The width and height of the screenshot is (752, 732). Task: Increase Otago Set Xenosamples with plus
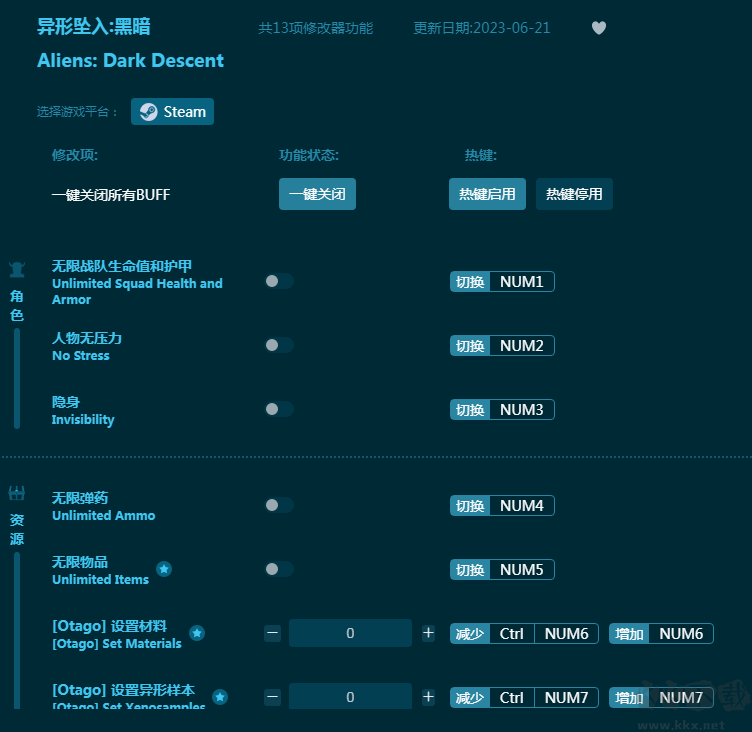coord(428,697)
